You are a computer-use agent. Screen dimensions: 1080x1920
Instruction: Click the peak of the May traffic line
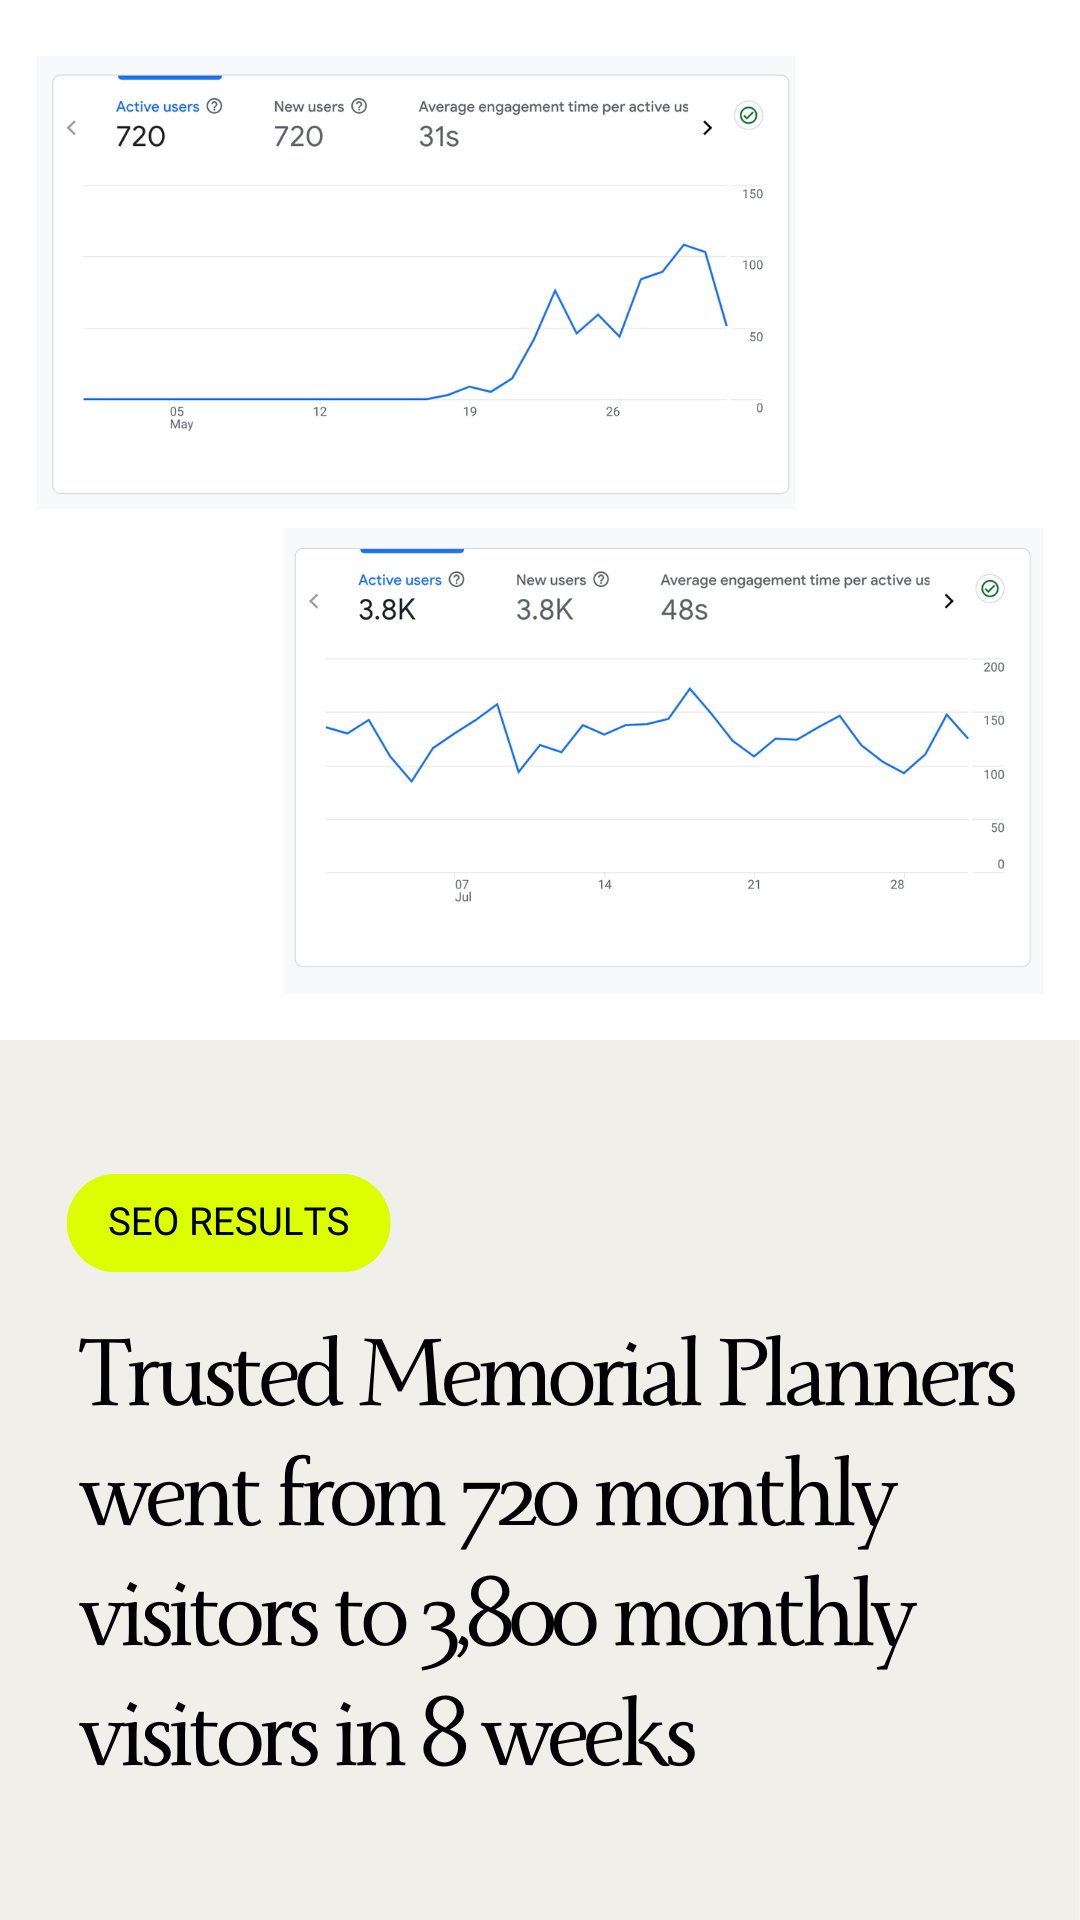pos(685,244)
